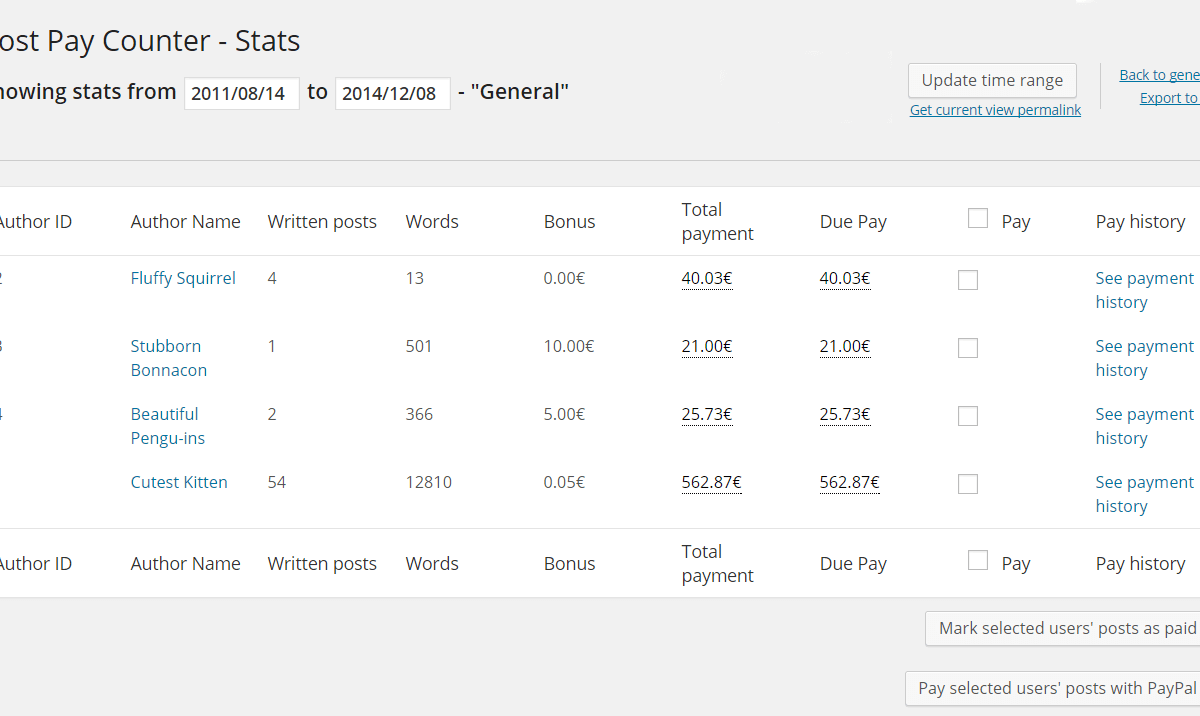
Task: Open Cutest Kitten author link
Action: click(179, 482)
